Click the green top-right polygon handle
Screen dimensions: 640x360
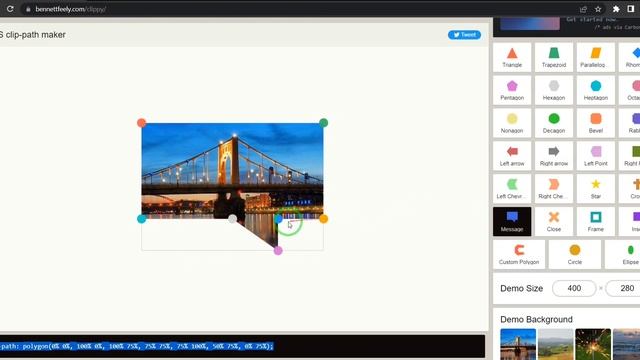(x=323, y=122)
